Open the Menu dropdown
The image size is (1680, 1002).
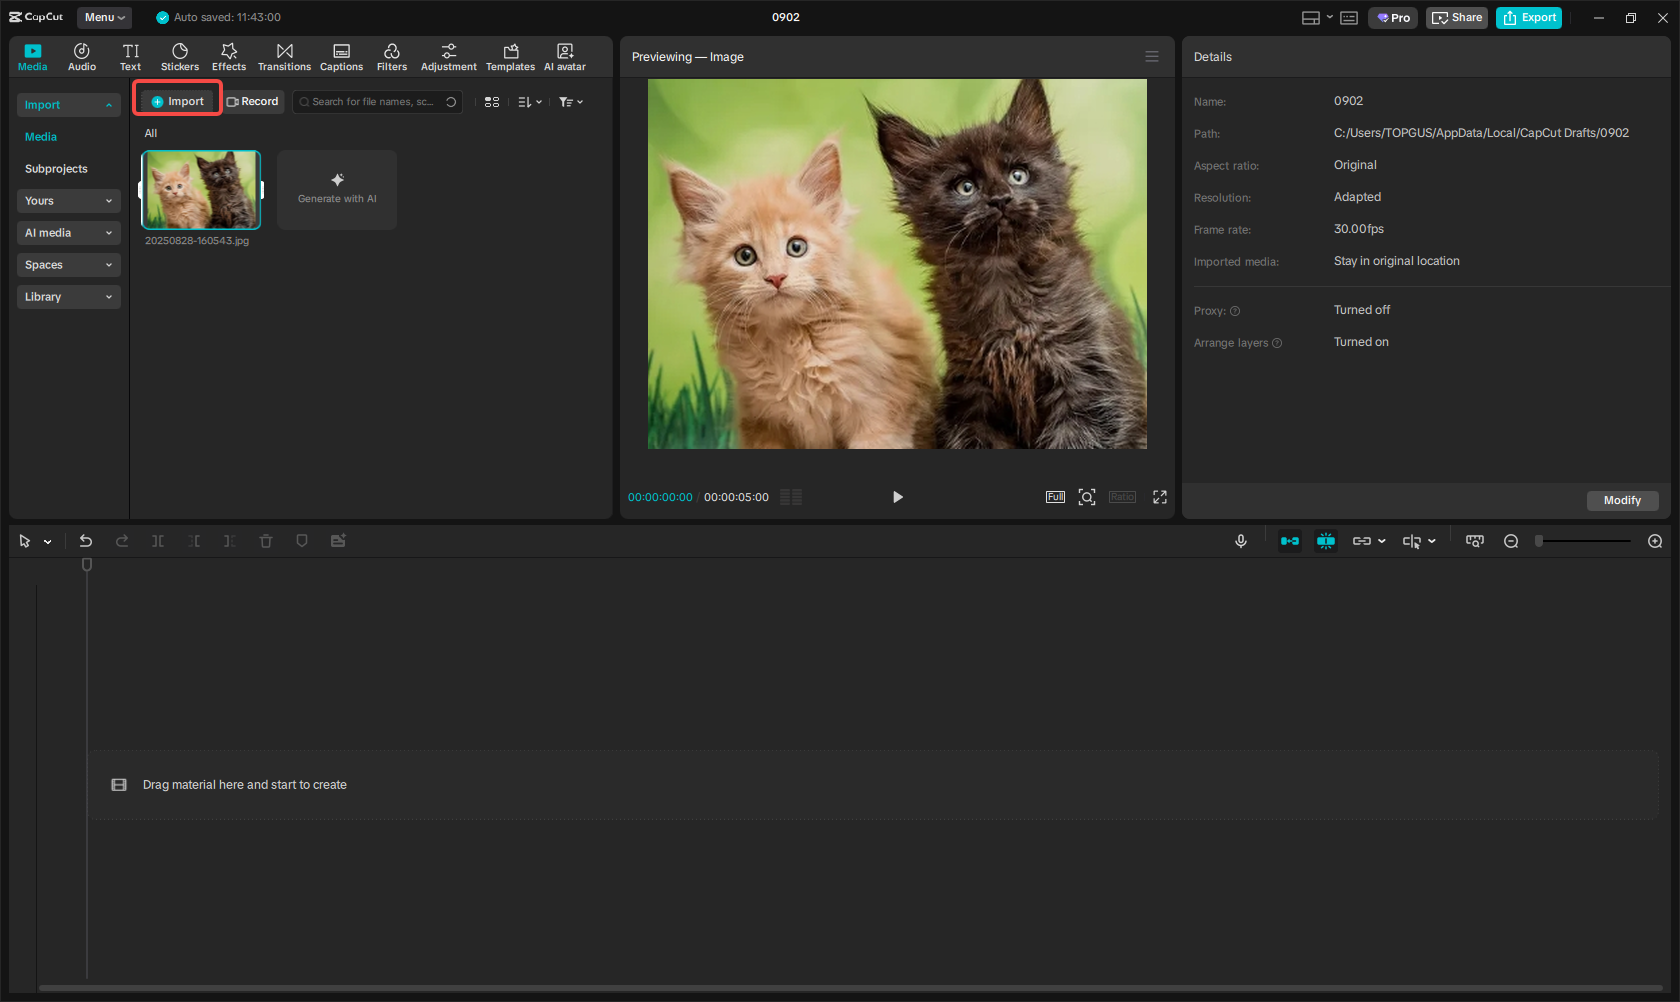[x=103, y=17]
